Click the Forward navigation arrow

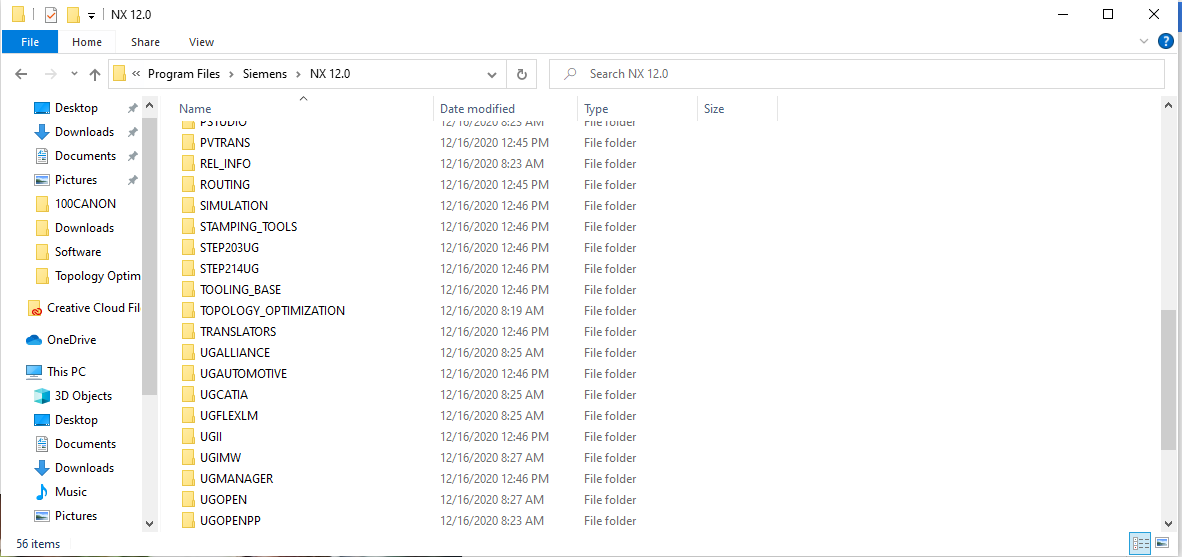[x=51, y=74]
